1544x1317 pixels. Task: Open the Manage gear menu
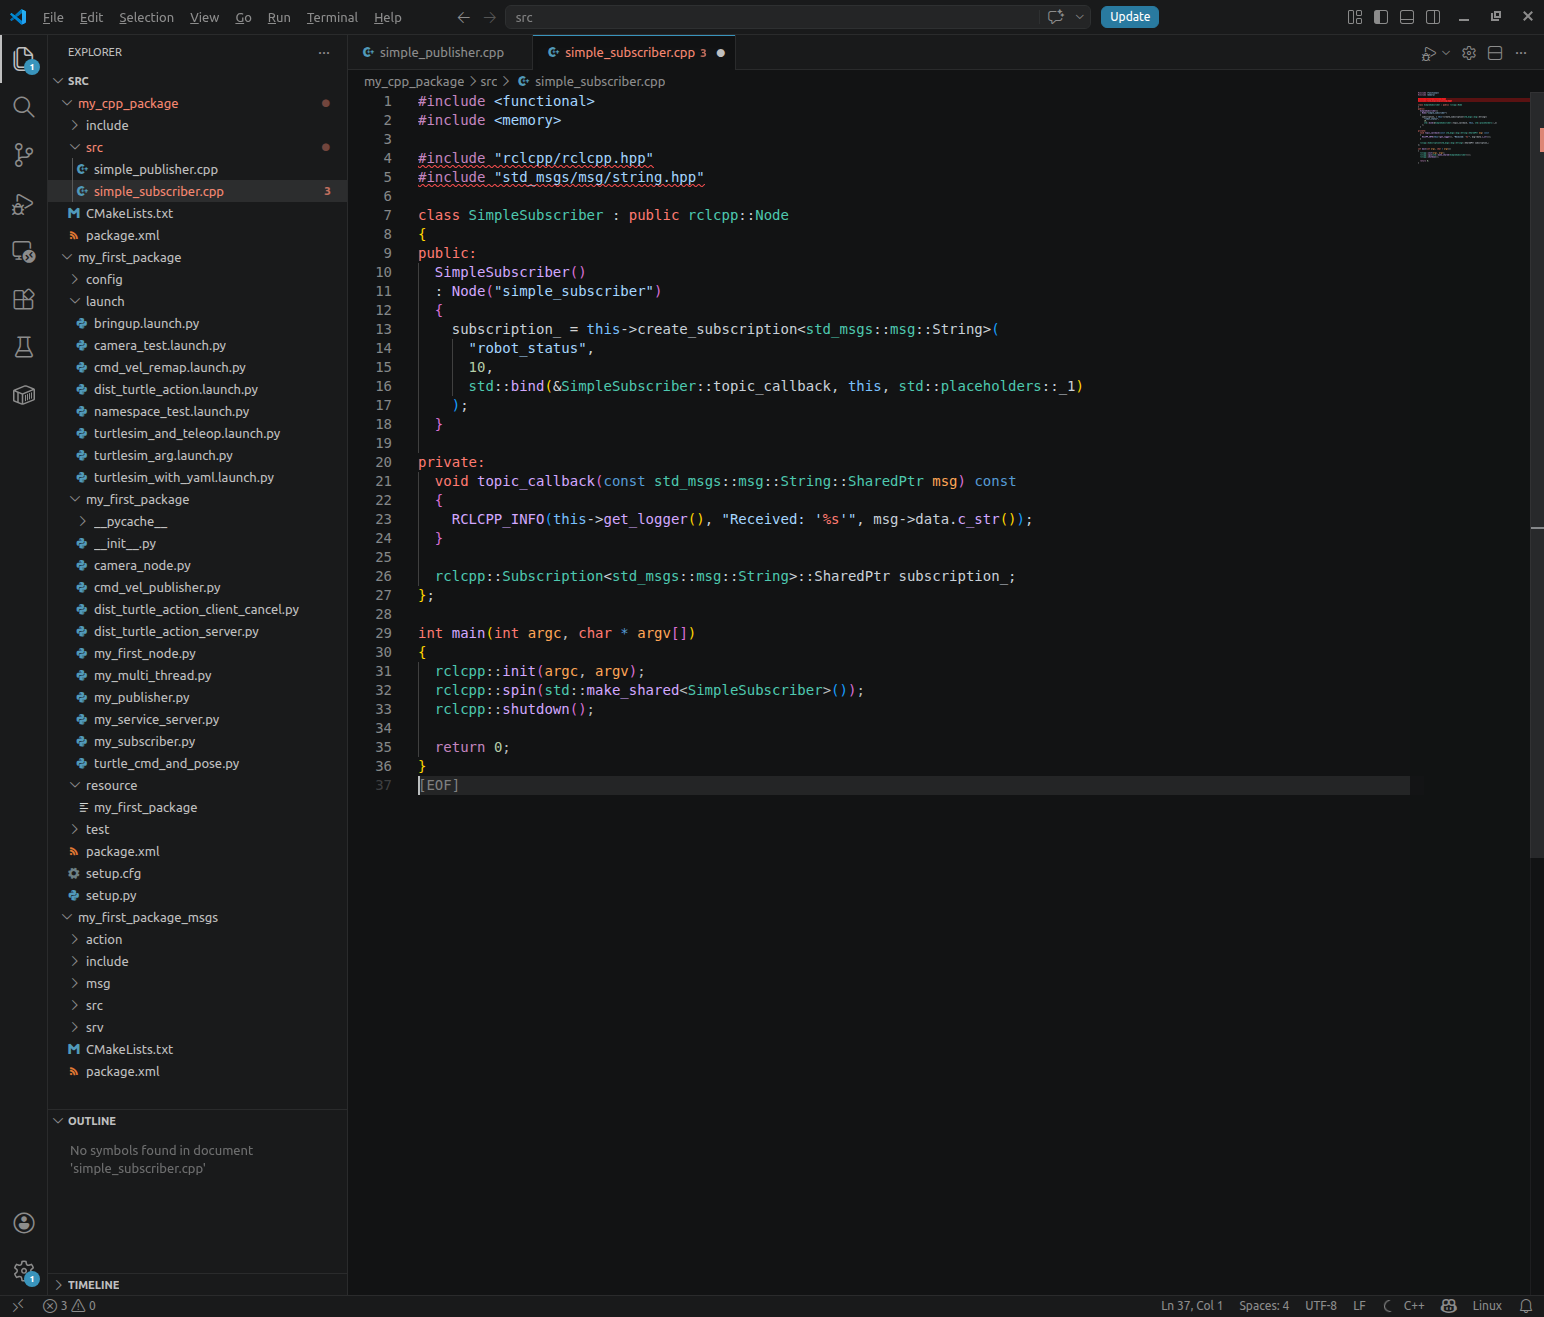(x=24, y=1271)
